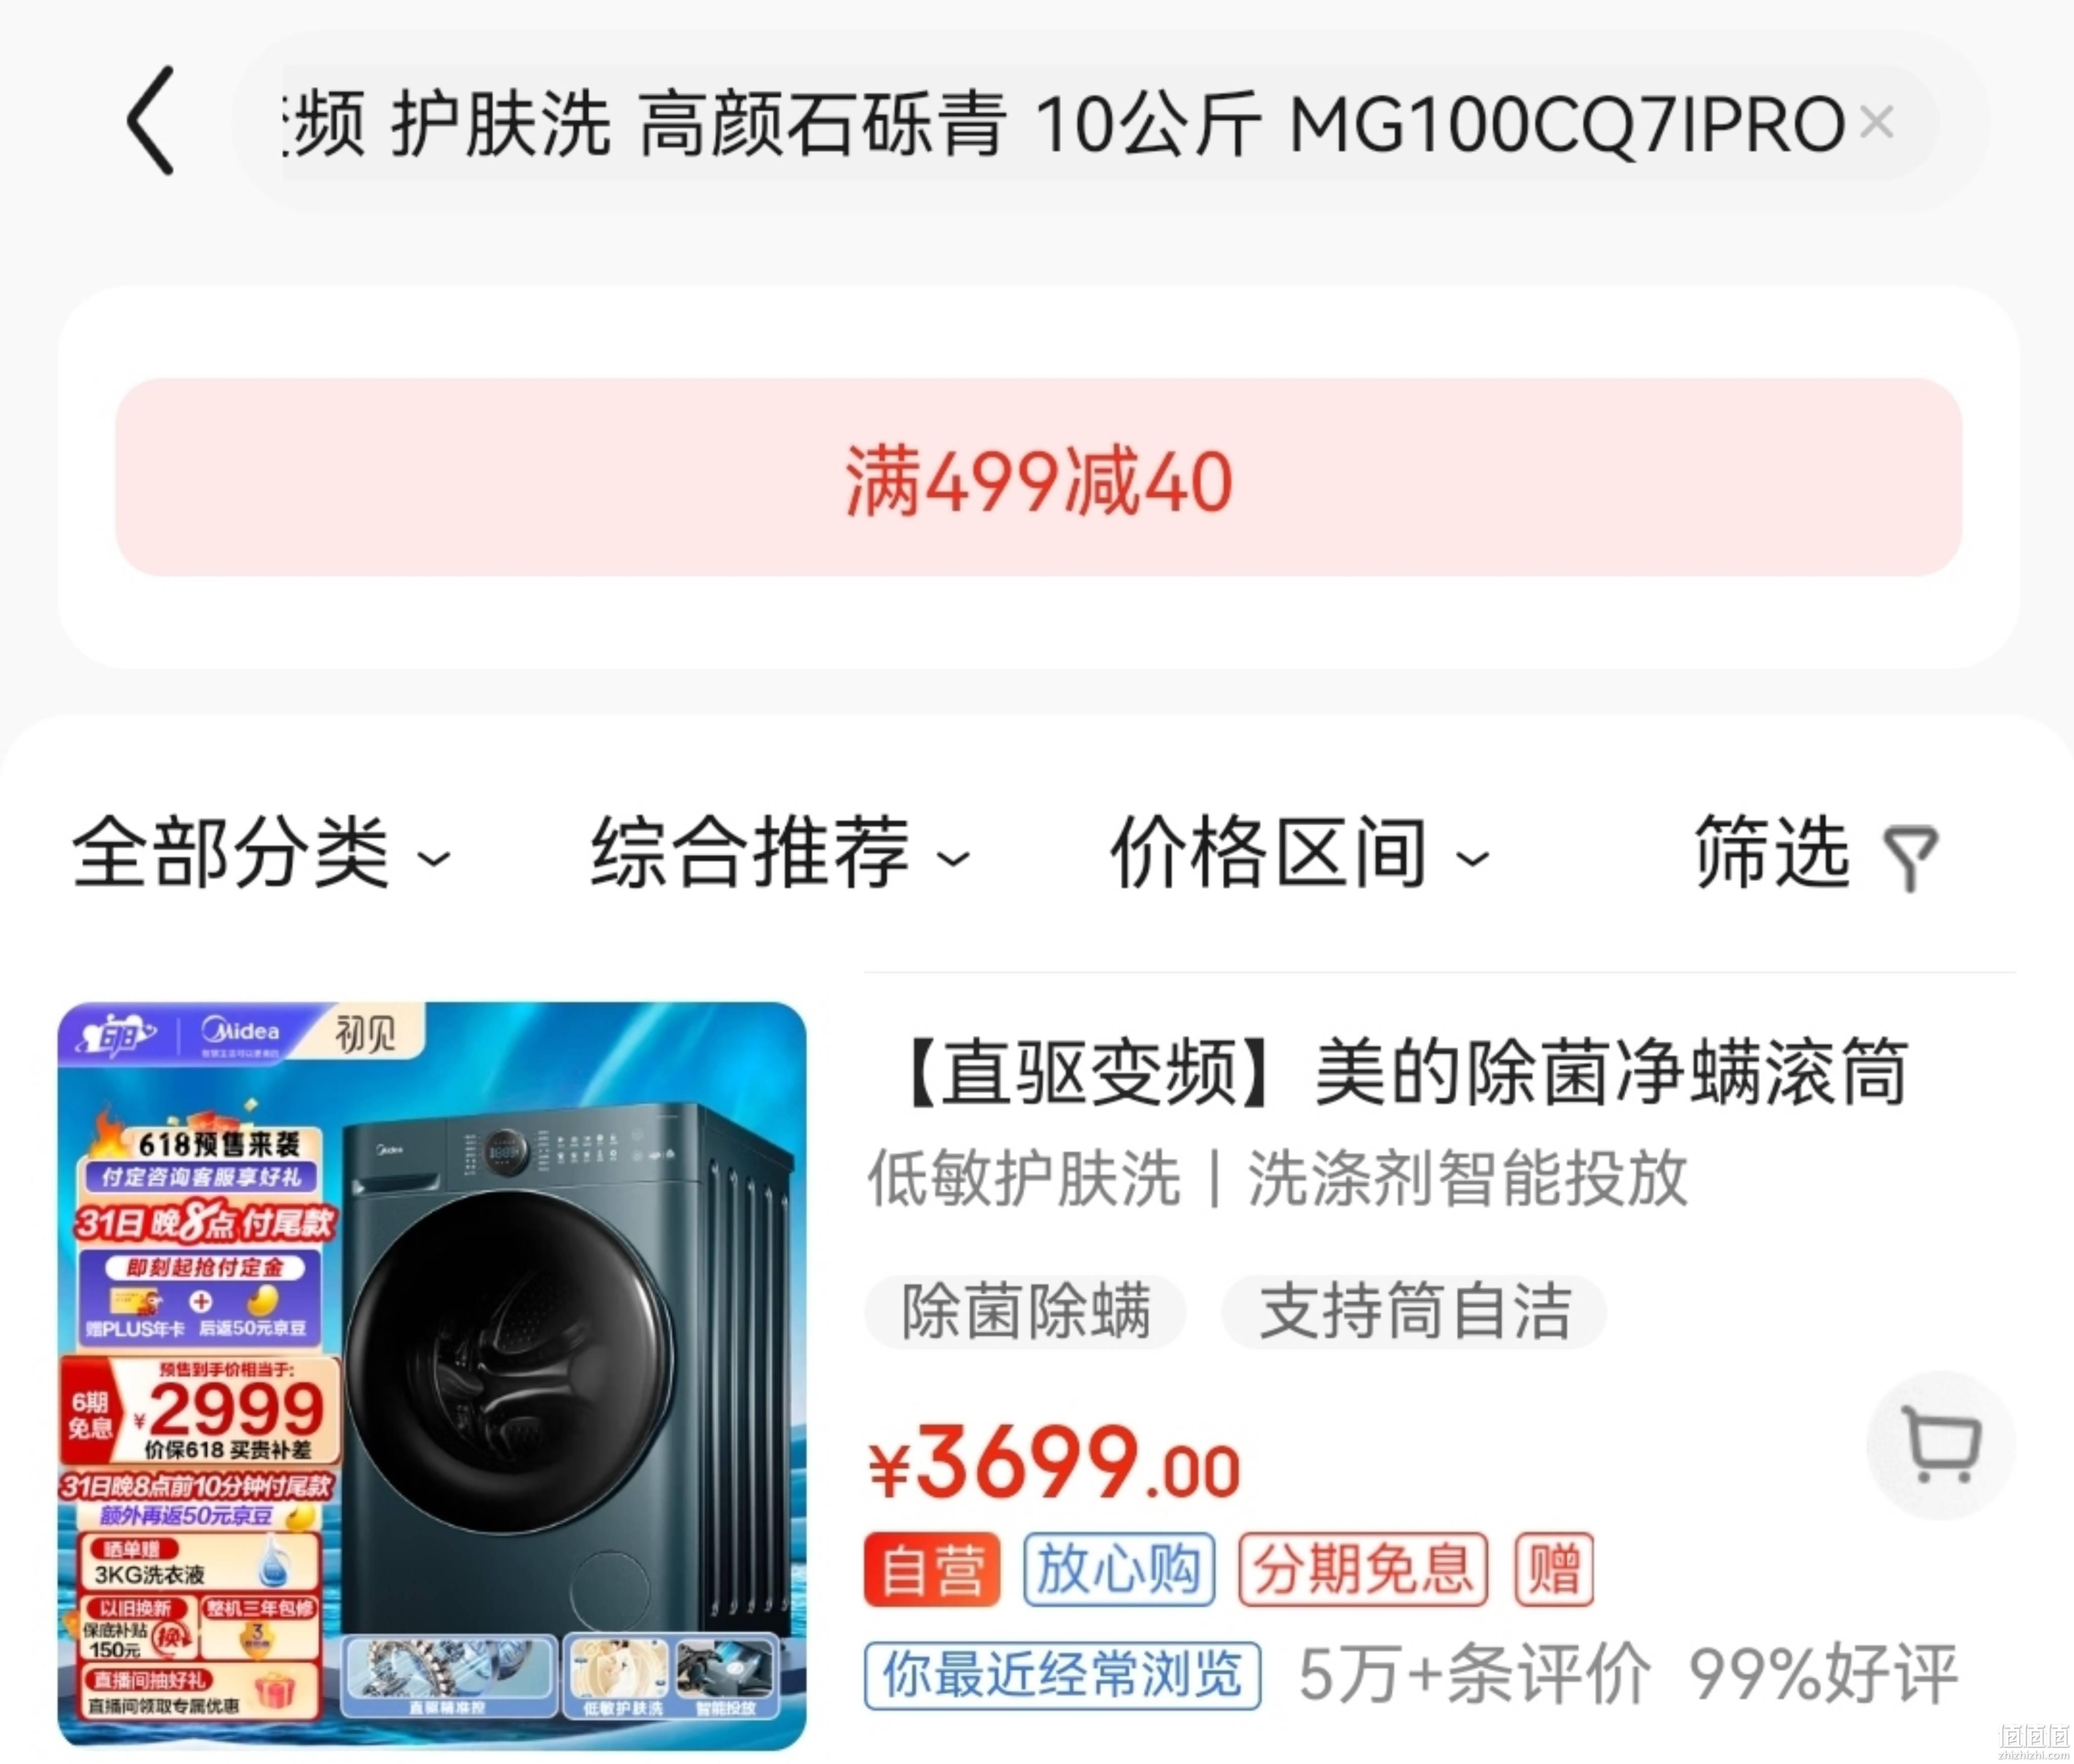
Task: Expand the 价格区间 price range dropdown
Action: tap(1300, 853)
